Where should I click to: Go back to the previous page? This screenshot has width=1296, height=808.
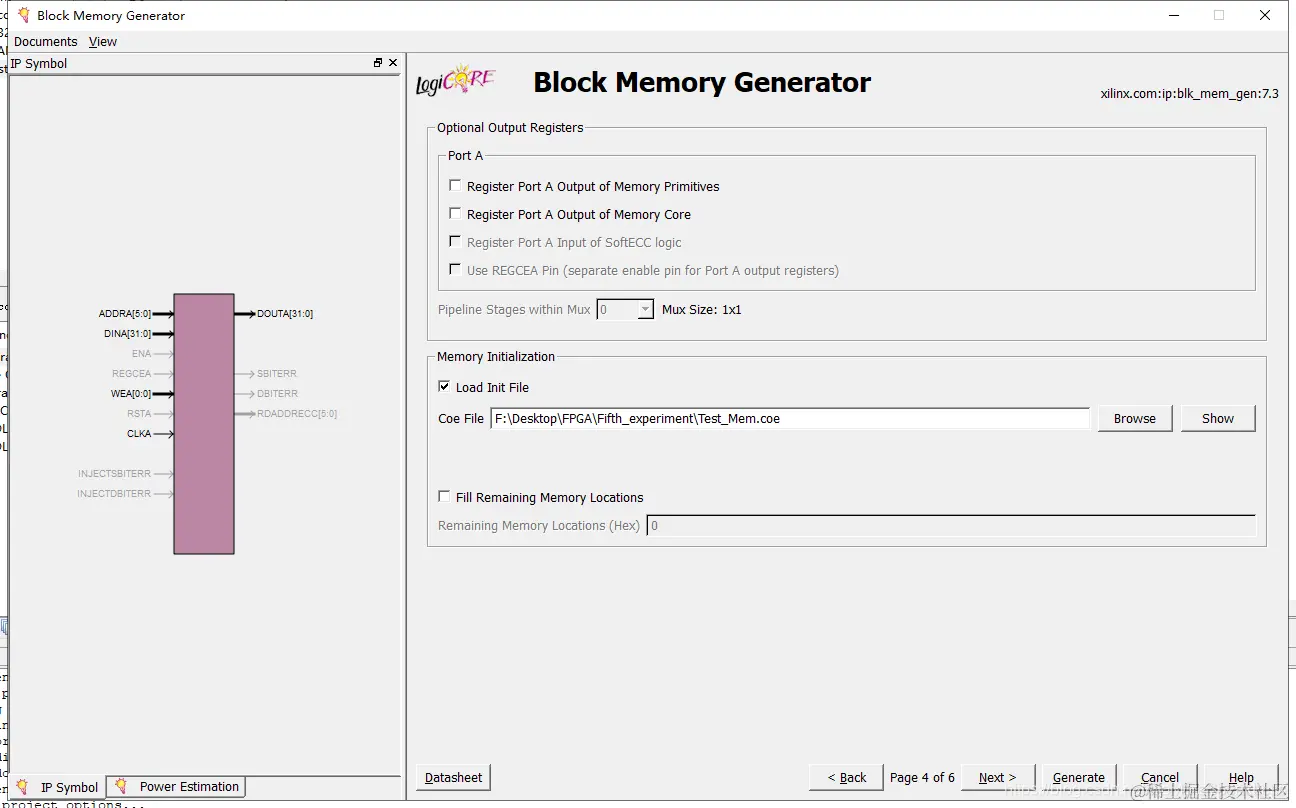pyautogui.click(x=847, y=777)
